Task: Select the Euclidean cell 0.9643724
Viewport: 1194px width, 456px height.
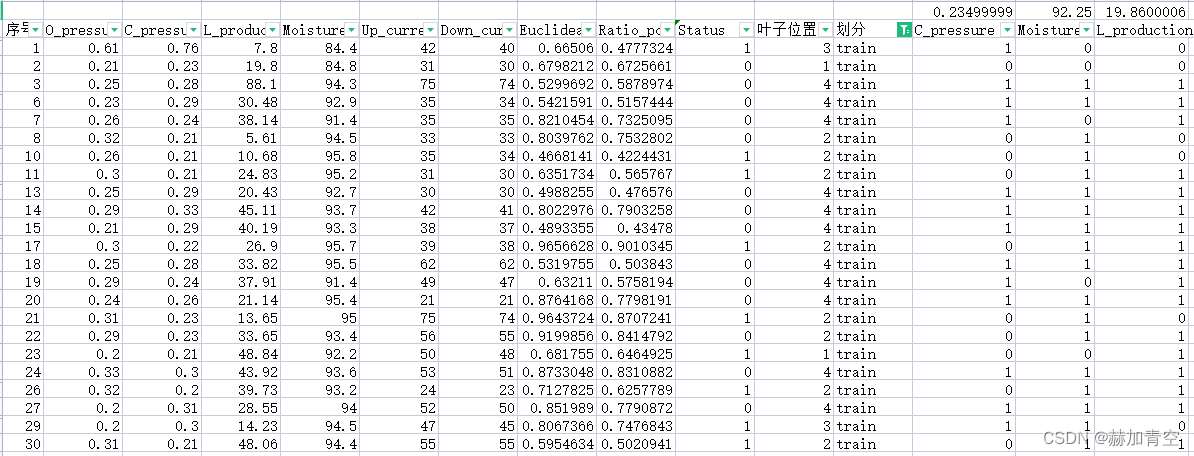Action: point(557,318)
